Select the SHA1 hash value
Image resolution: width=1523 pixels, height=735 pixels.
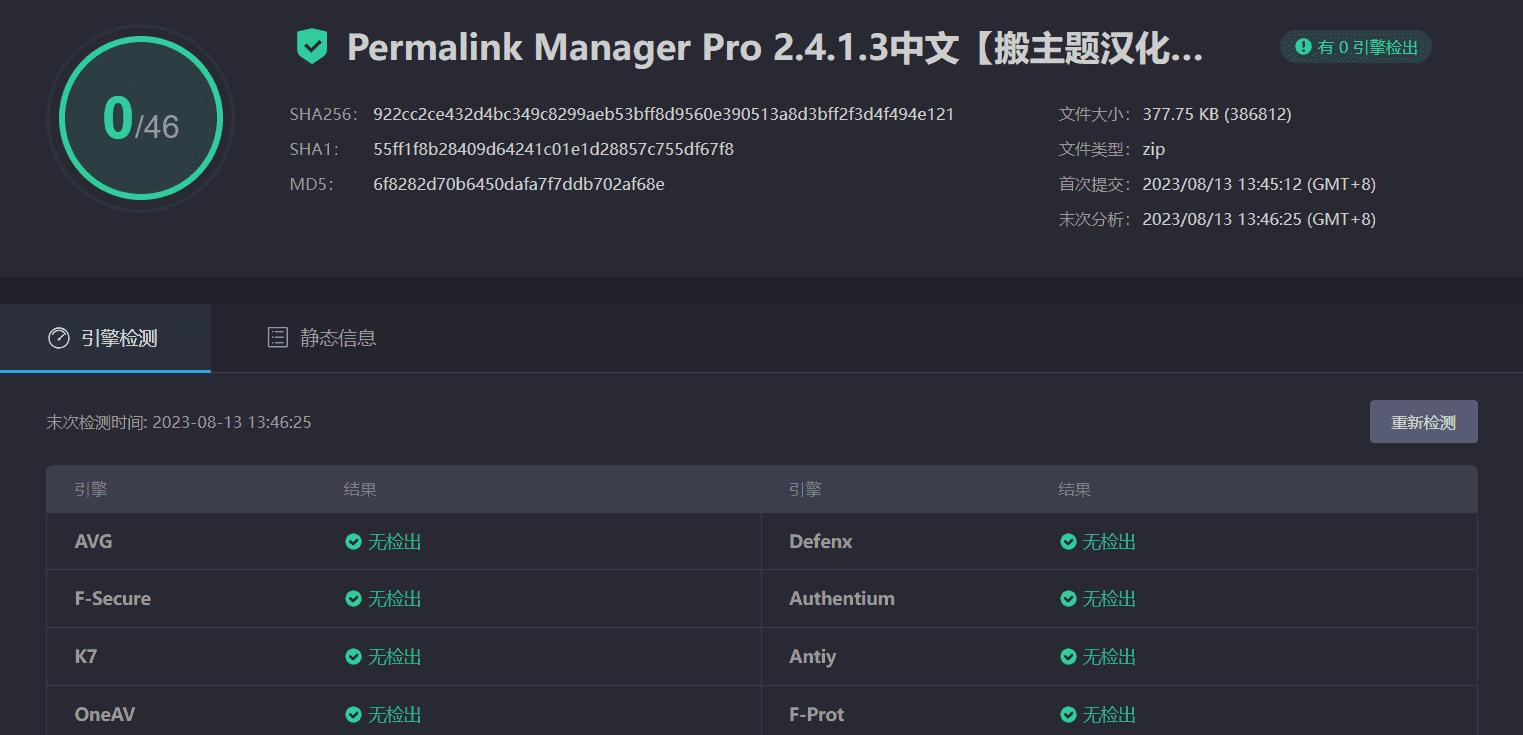tap(553, 149)
